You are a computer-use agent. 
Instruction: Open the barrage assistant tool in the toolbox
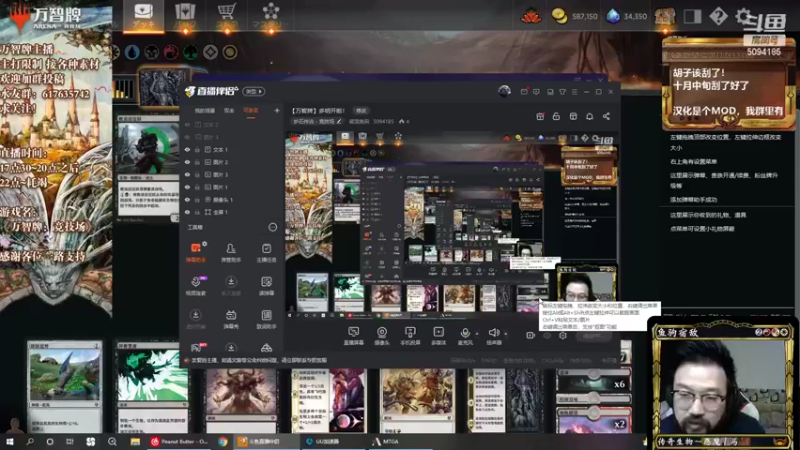(x=196, y=252)
